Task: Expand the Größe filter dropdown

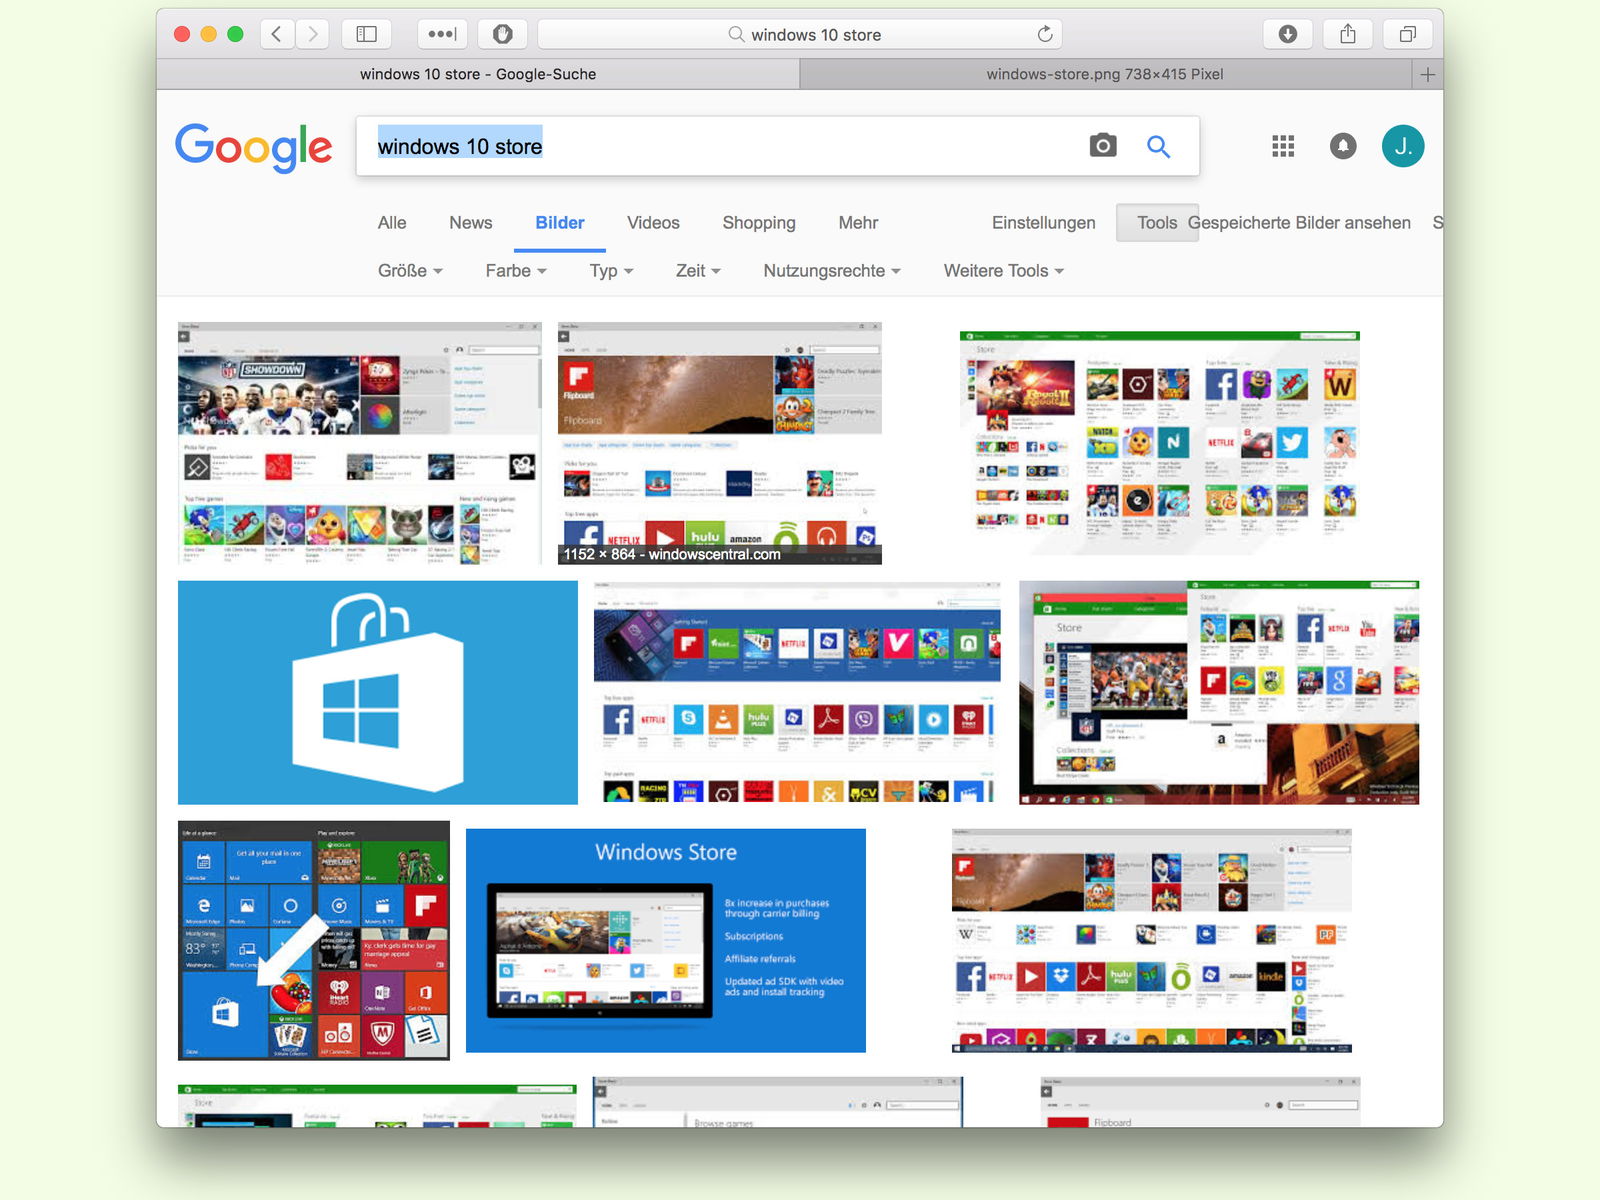Action: click(410, 271)
